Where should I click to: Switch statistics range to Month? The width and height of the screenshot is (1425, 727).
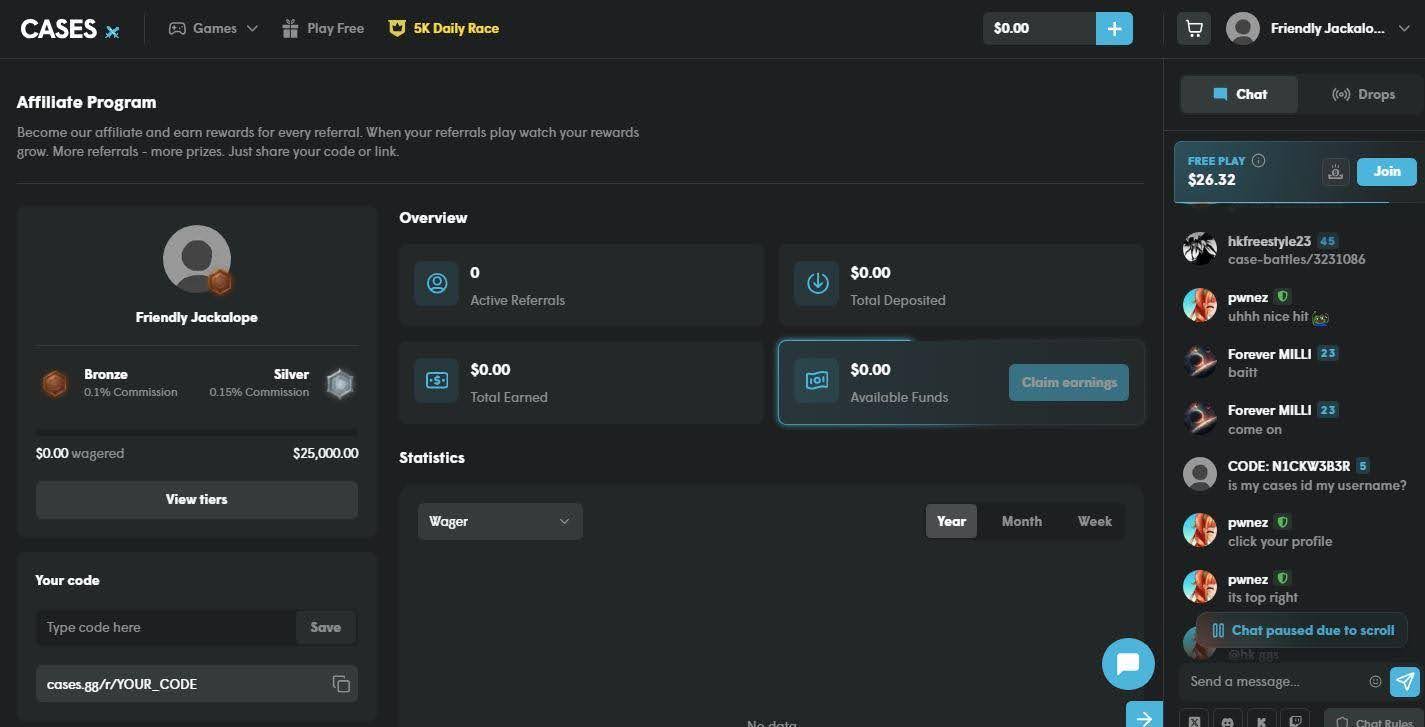click(x=1021, y=521)
